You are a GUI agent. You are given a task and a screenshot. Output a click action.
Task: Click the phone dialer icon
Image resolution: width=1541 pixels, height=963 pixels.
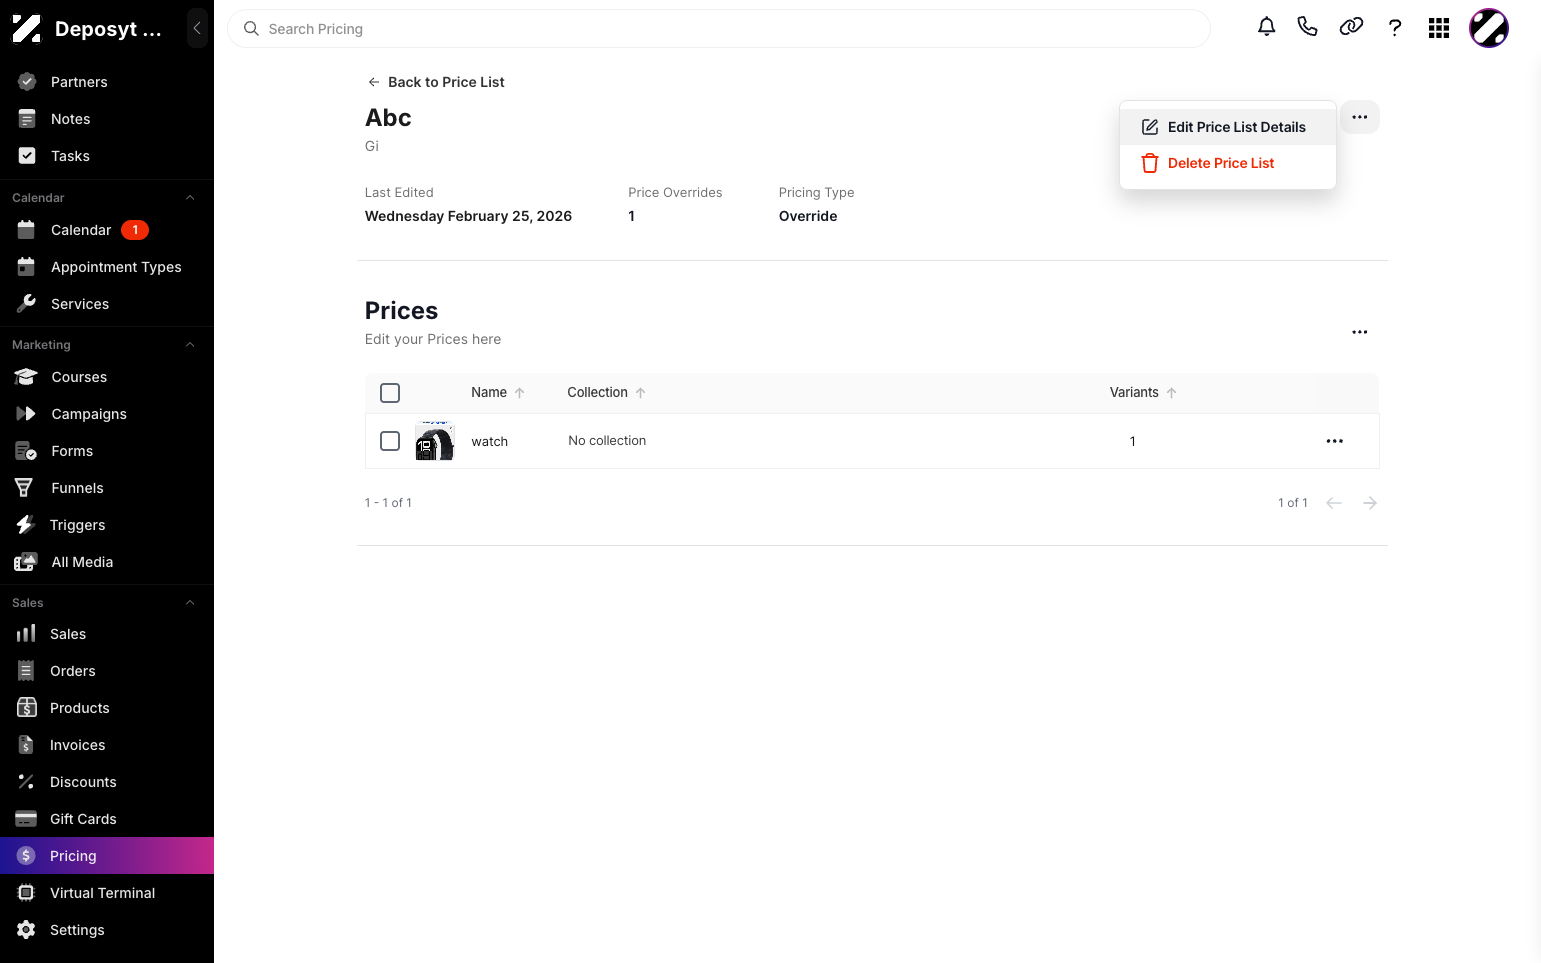[1307, 27]
